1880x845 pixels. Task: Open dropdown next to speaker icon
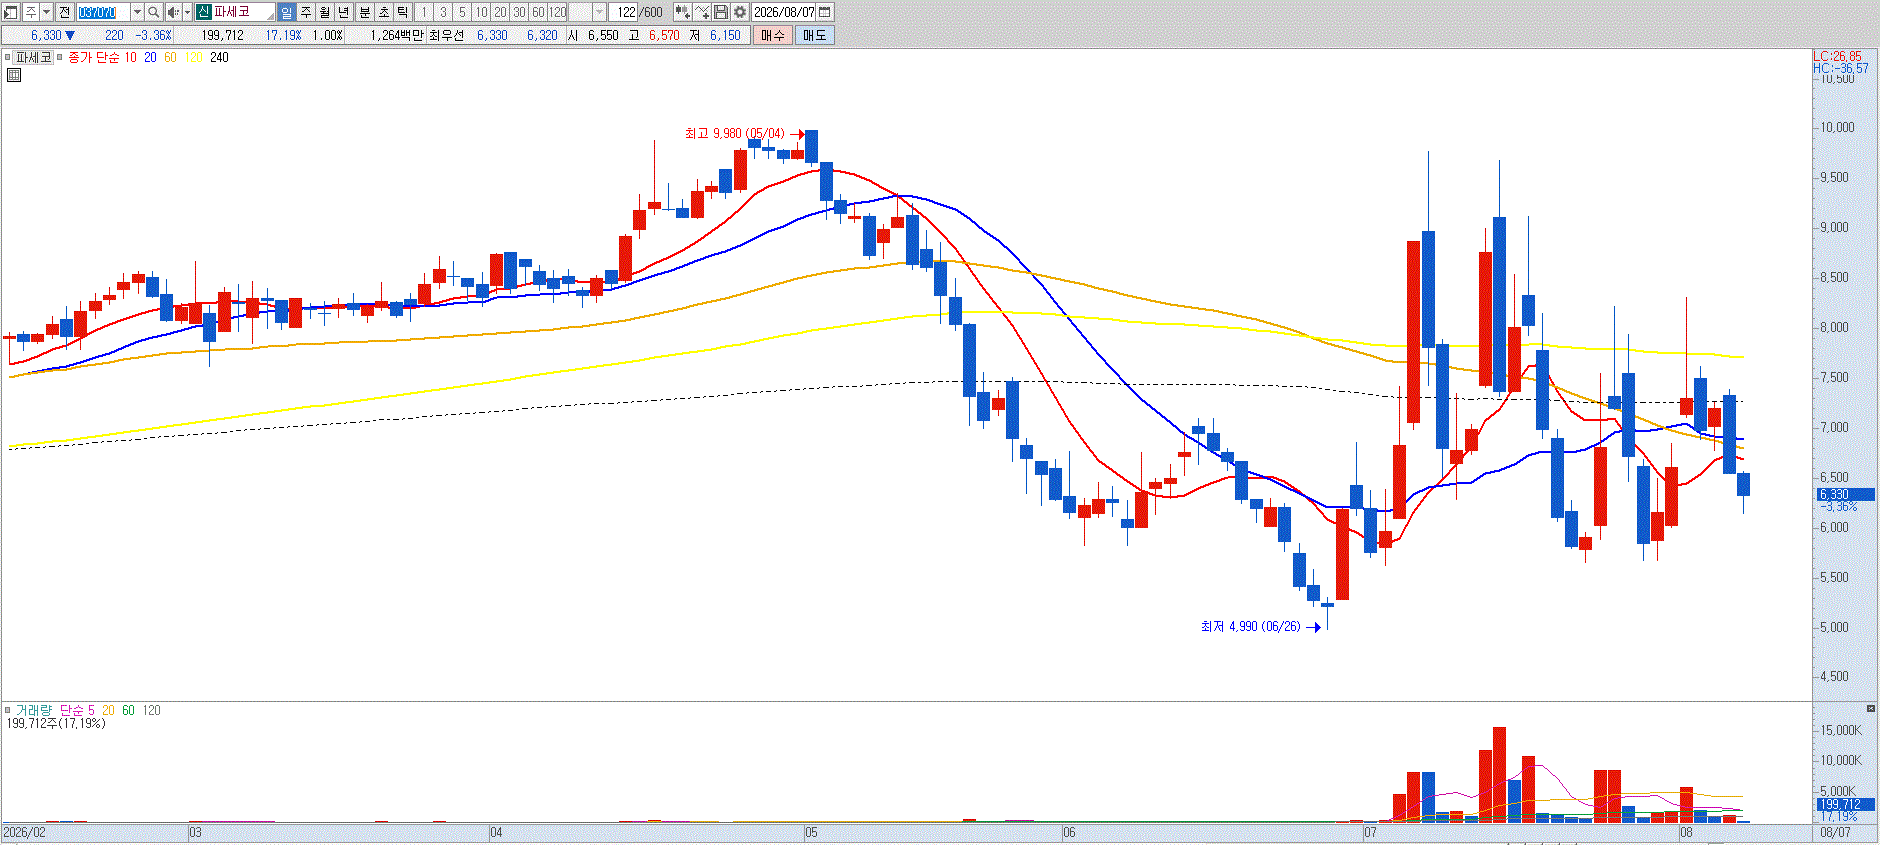tap(187, 12)
